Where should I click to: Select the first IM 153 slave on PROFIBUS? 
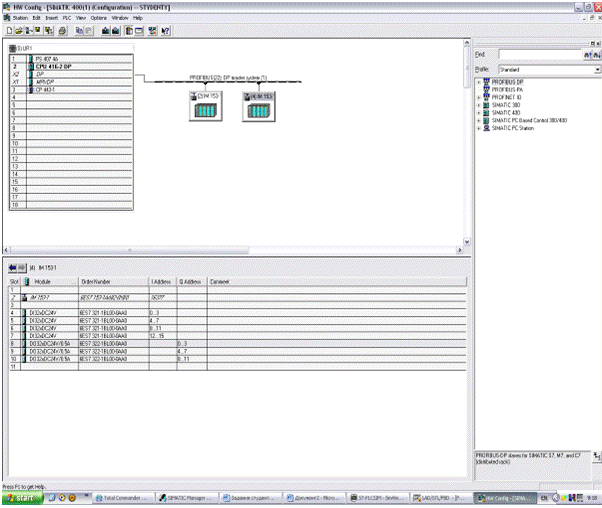tap(203, 105)
